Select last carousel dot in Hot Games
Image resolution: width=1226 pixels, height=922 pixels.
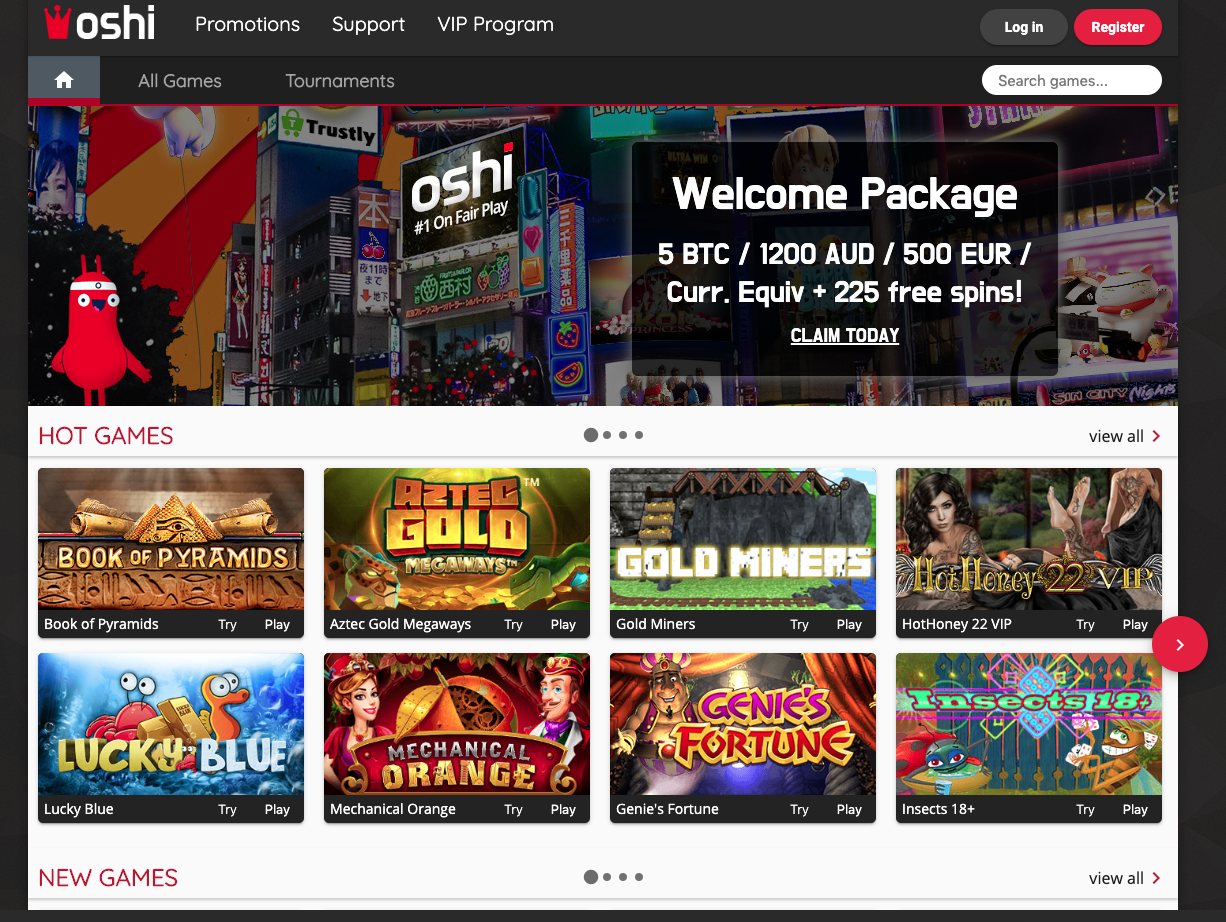(639, 435)
